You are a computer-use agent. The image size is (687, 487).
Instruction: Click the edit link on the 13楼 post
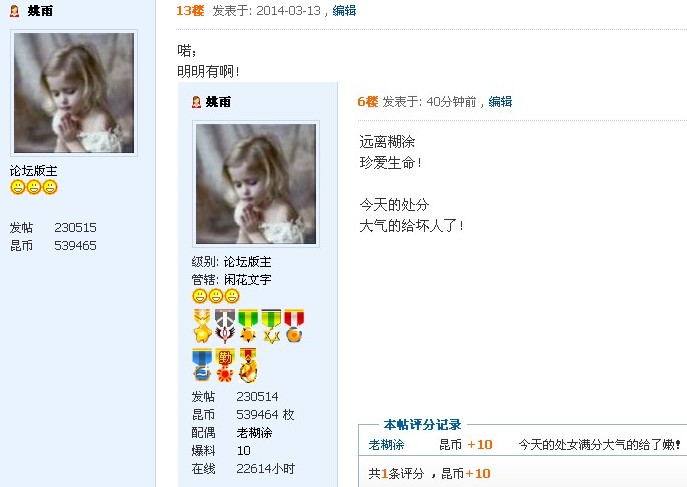coord(344,11)
